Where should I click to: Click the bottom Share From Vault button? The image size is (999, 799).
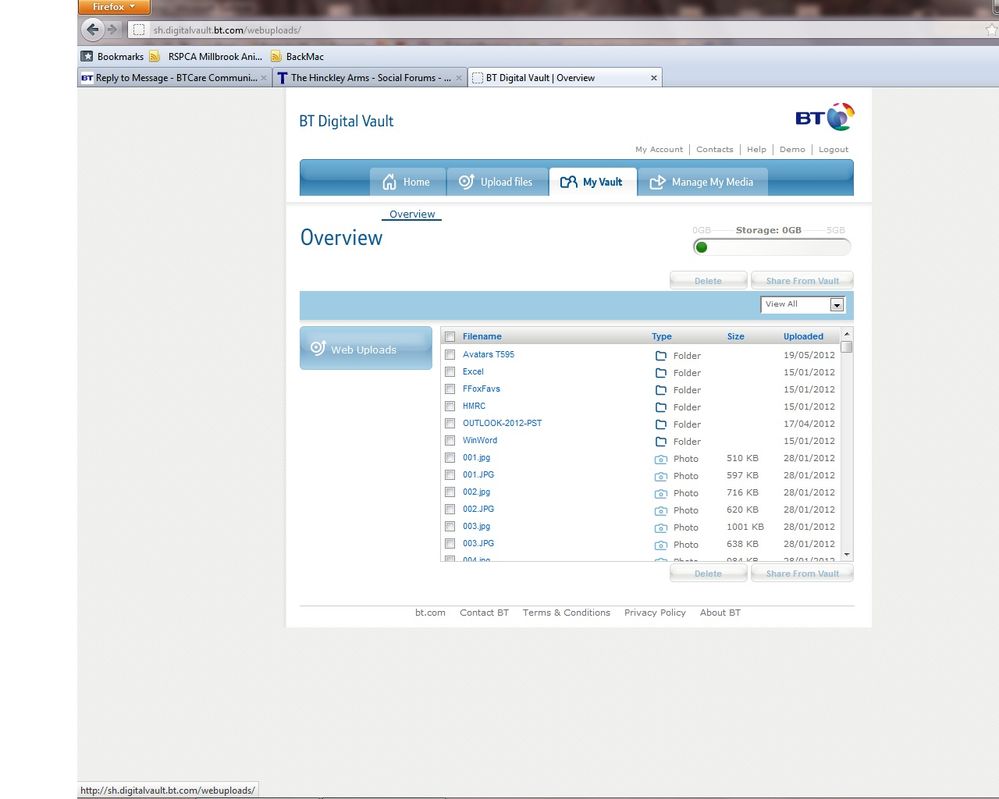click(802, 573)
